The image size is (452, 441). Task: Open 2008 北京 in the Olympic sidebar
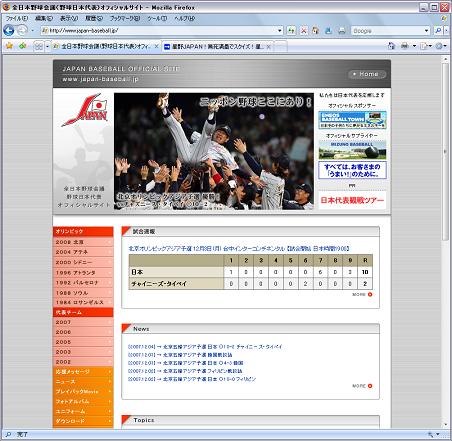tap(83, 242)
